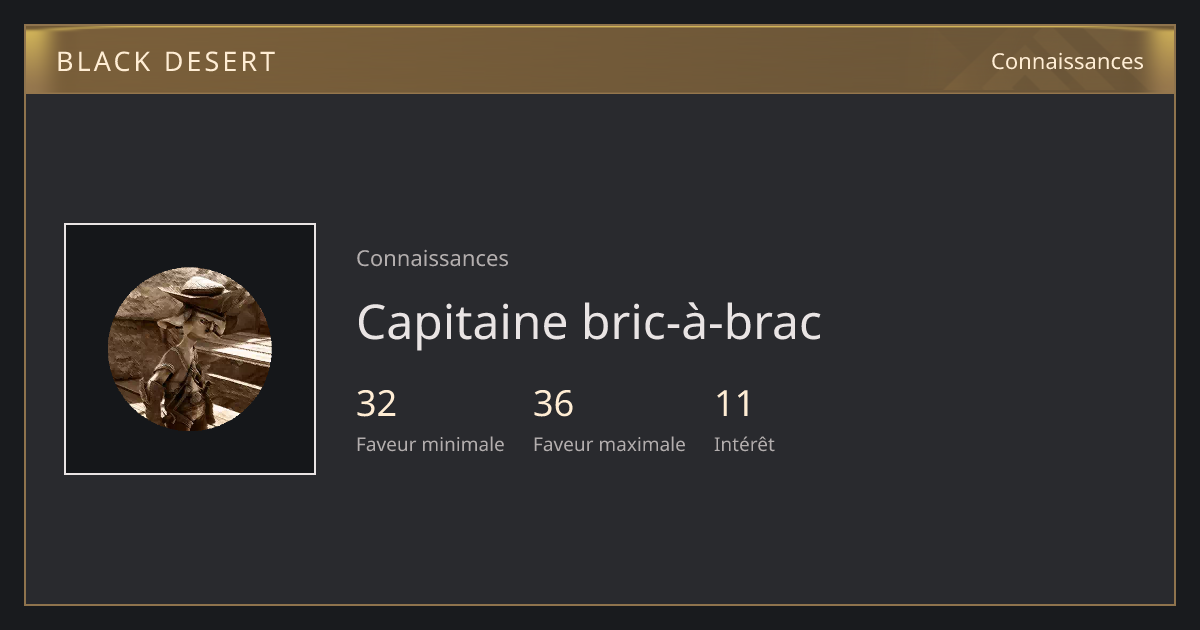Click the white-bordered portrait frame
The height and width of the screenshot is (630, 1200).
(190, 349)
